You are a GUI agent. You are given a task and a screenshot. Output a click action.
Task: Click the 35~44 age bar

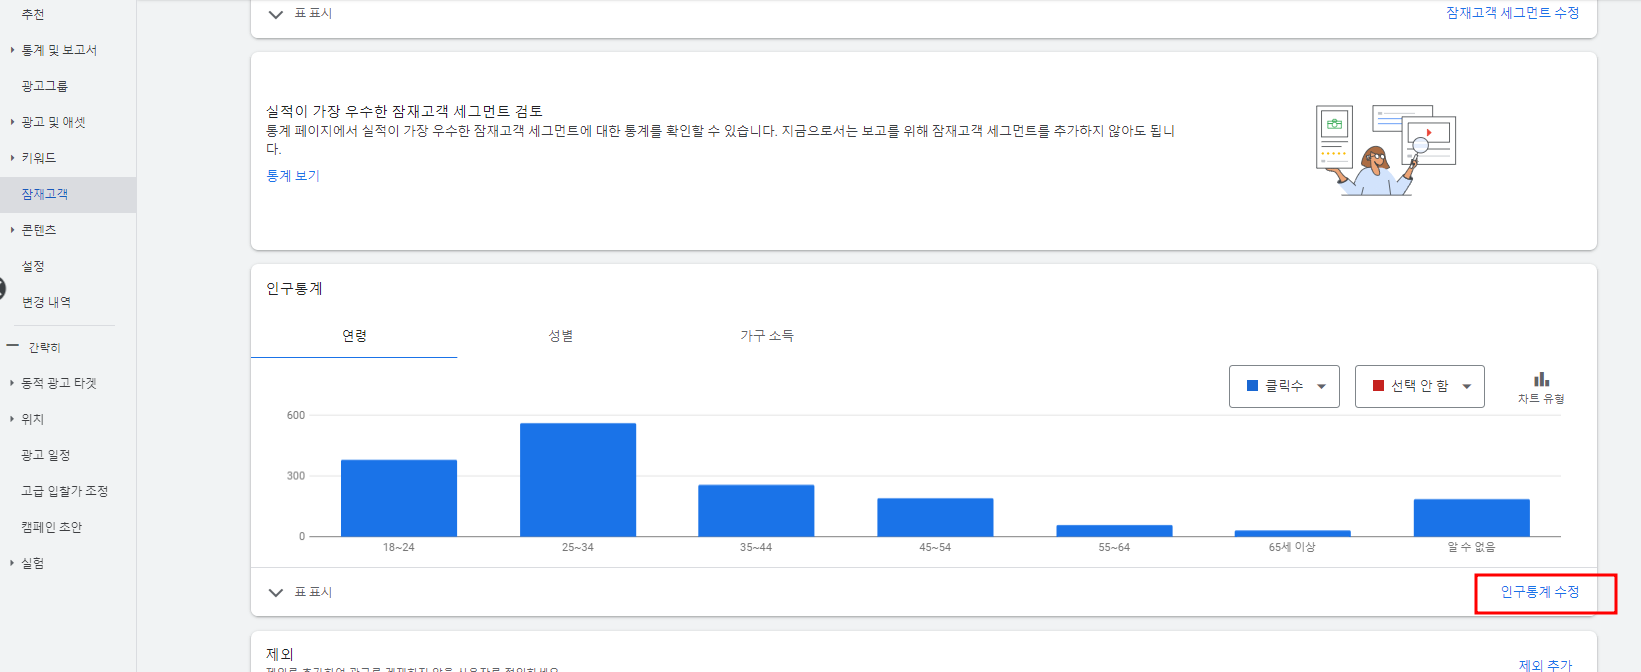pos(756,511)
